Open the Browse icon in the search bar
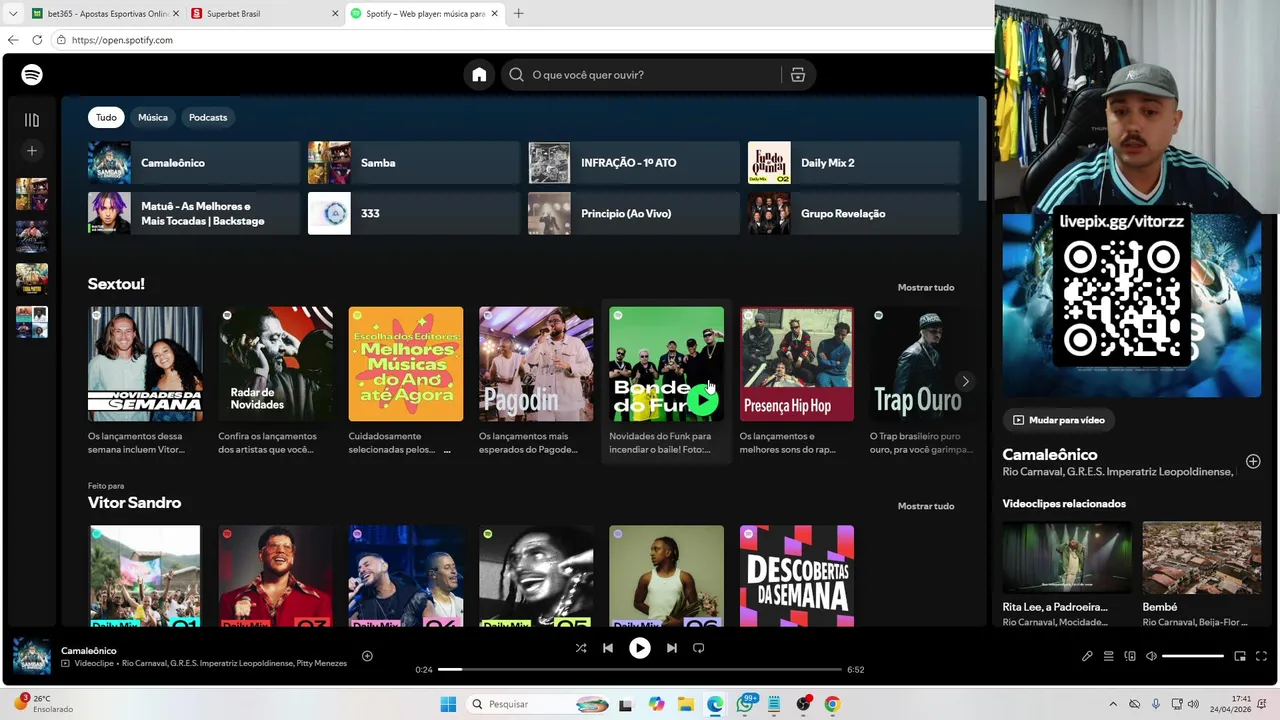1280x720 pixels. click(x=798, y=75)
